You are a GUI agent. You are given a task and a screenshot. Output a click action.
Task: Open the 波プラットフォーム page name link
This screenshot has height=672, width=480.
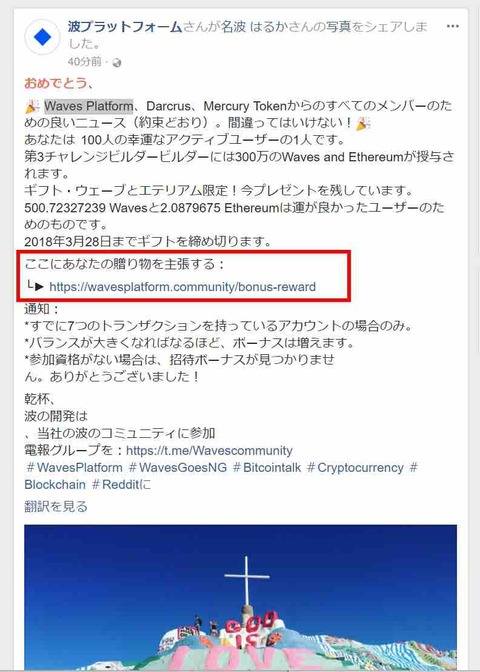click(125, 27)
